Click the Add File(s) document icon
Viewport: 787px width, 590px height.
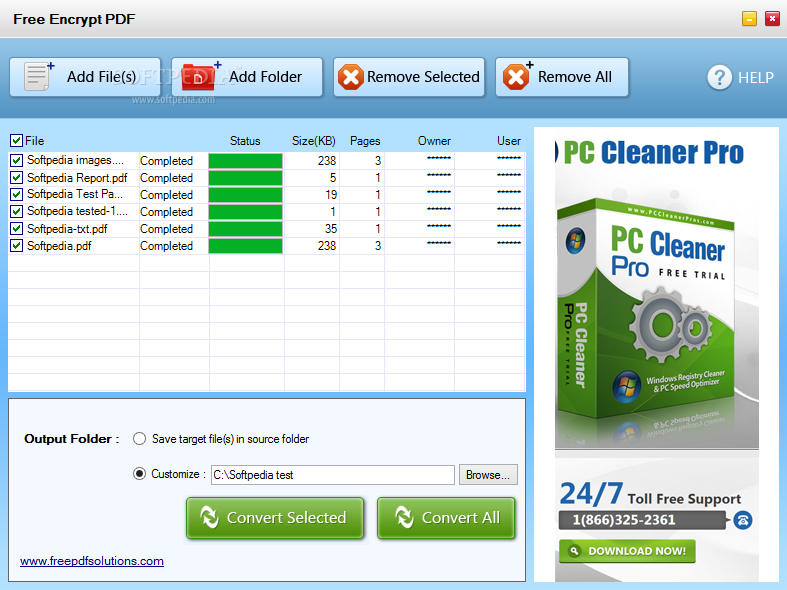pyautogui.click(x=39, y=76)
